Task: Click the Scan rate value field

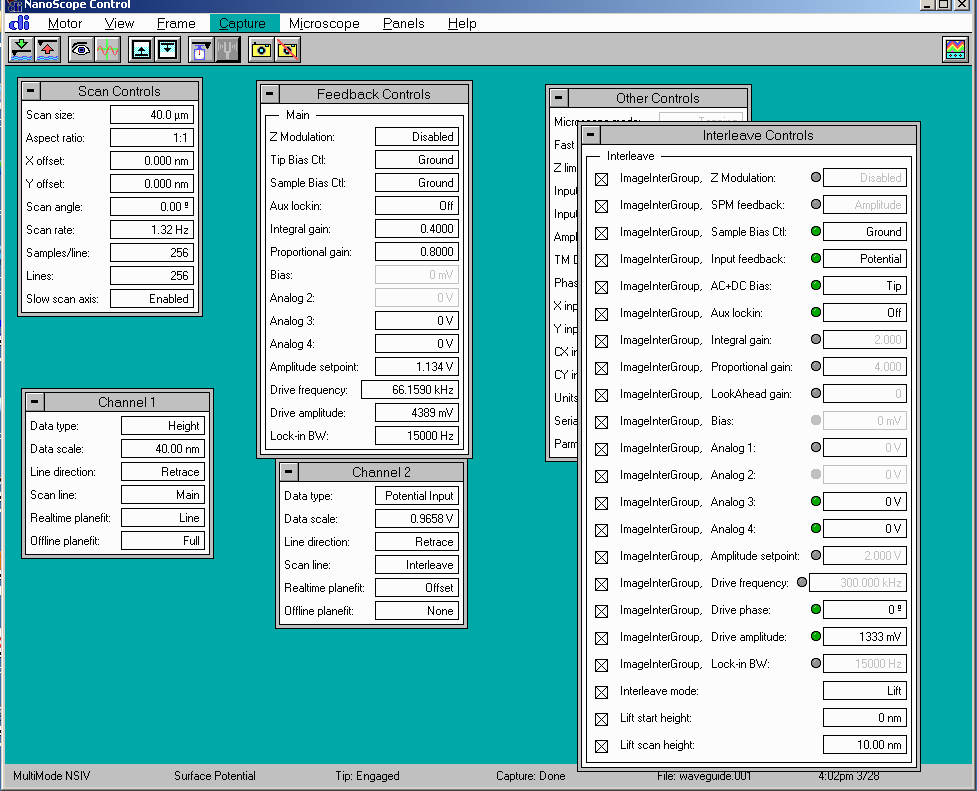Action: 152,229
